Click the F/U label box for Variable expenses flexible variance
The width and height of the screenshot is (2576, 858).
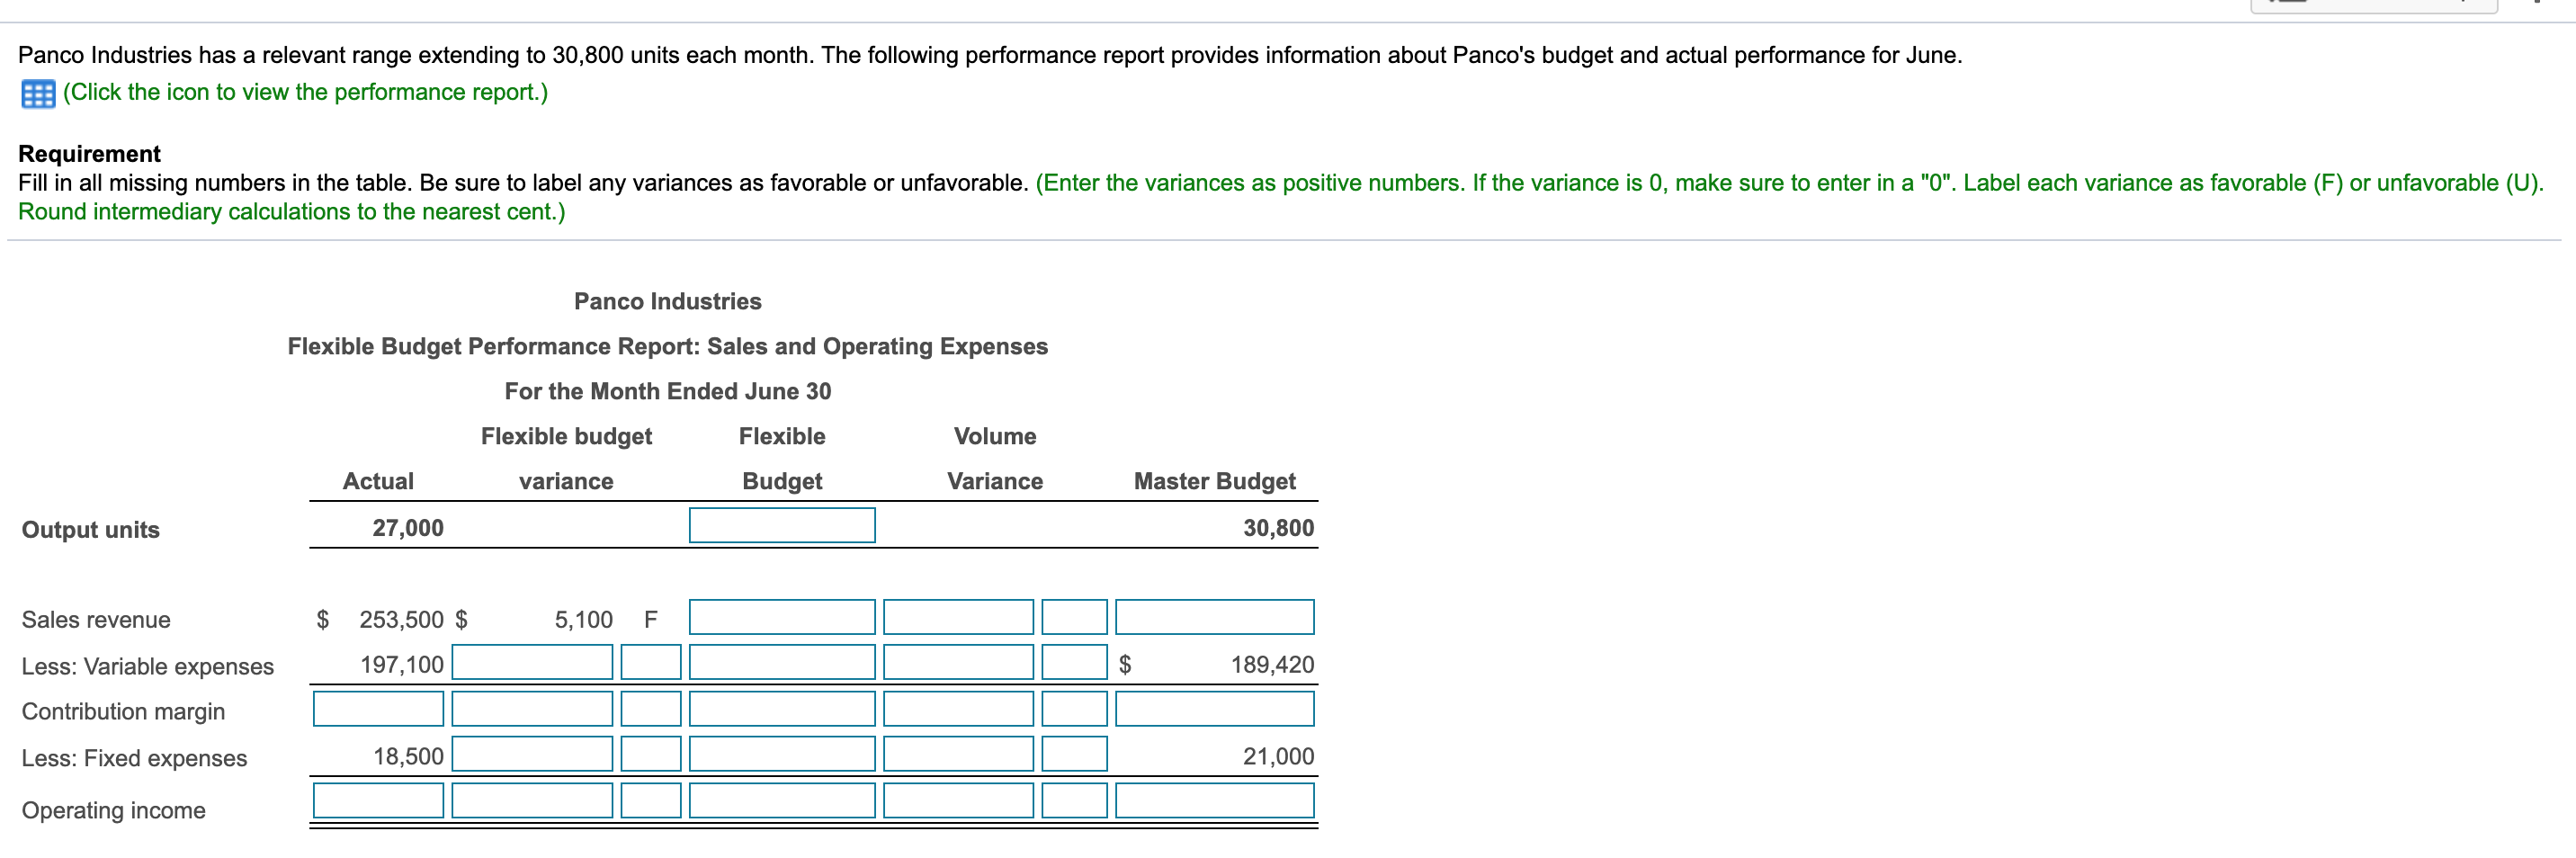pyautogui.click(x=650, y=662)
